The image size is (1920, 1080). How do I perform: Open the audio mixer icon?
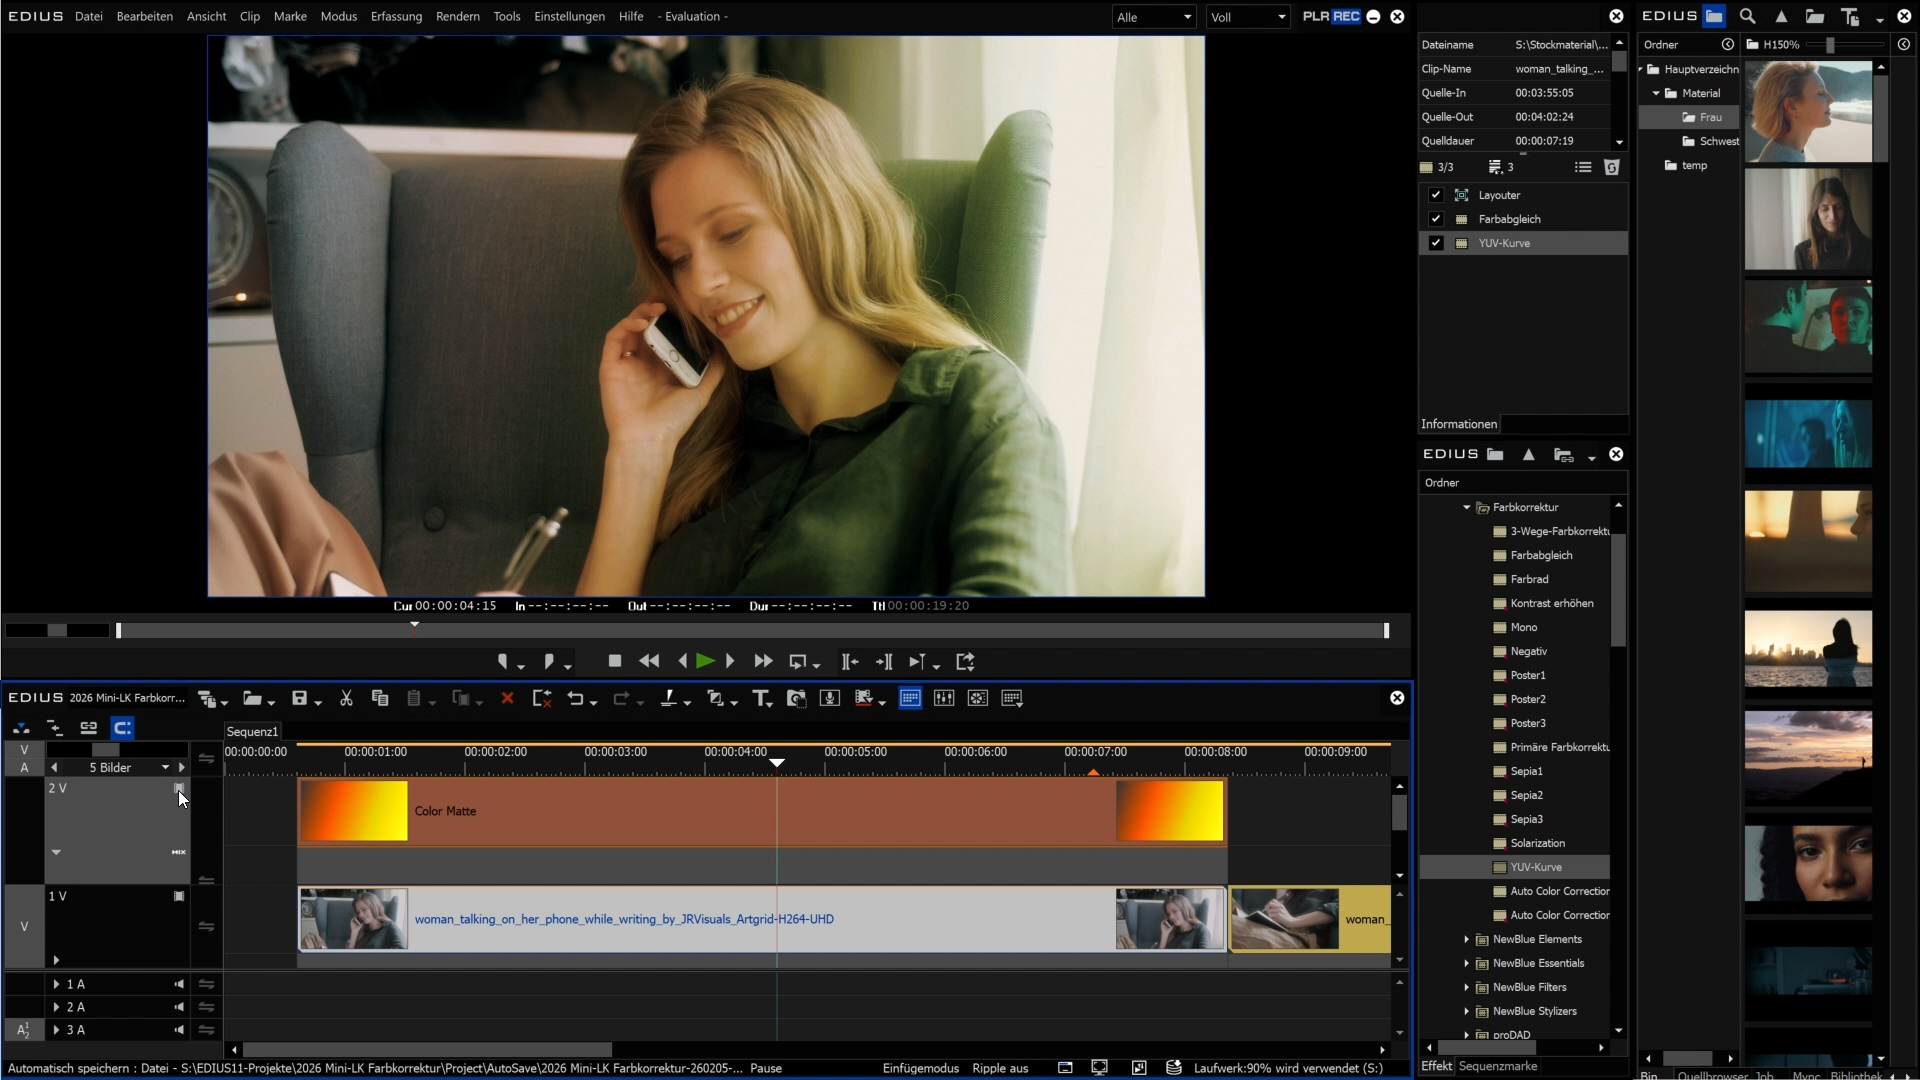[x=943, y=699]
